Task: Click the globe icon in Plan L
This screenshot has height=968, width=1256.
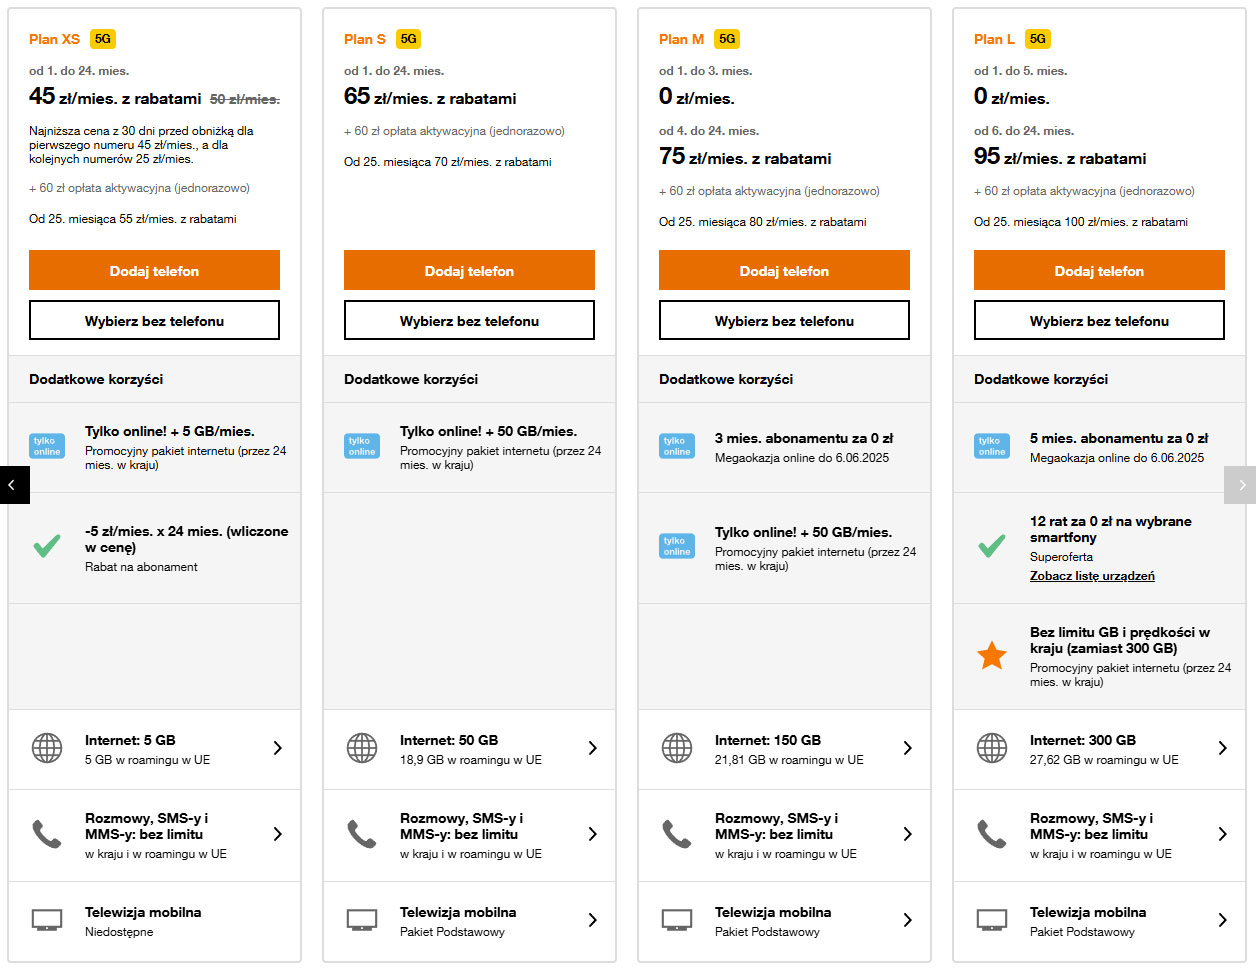Action: point(992,748)
